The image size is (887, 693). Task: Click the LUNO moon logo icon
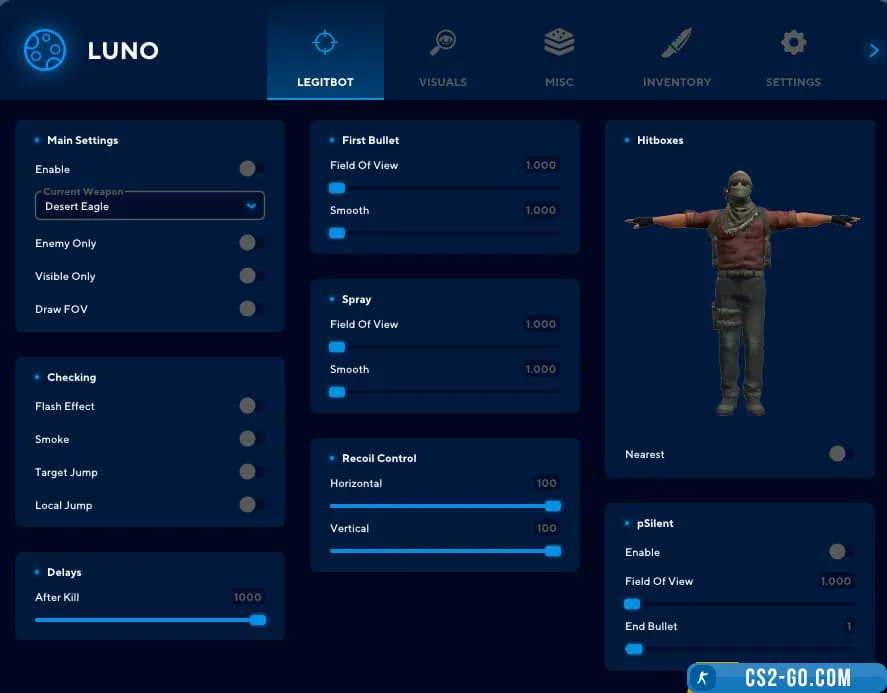coord(44,50)
